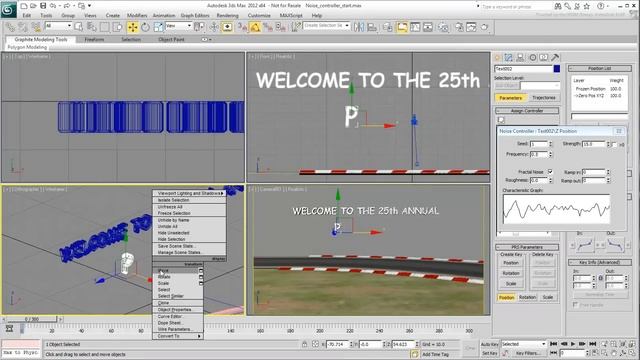Click the Add Time Tag icon
640x360 pixels.
pos(415,354)
